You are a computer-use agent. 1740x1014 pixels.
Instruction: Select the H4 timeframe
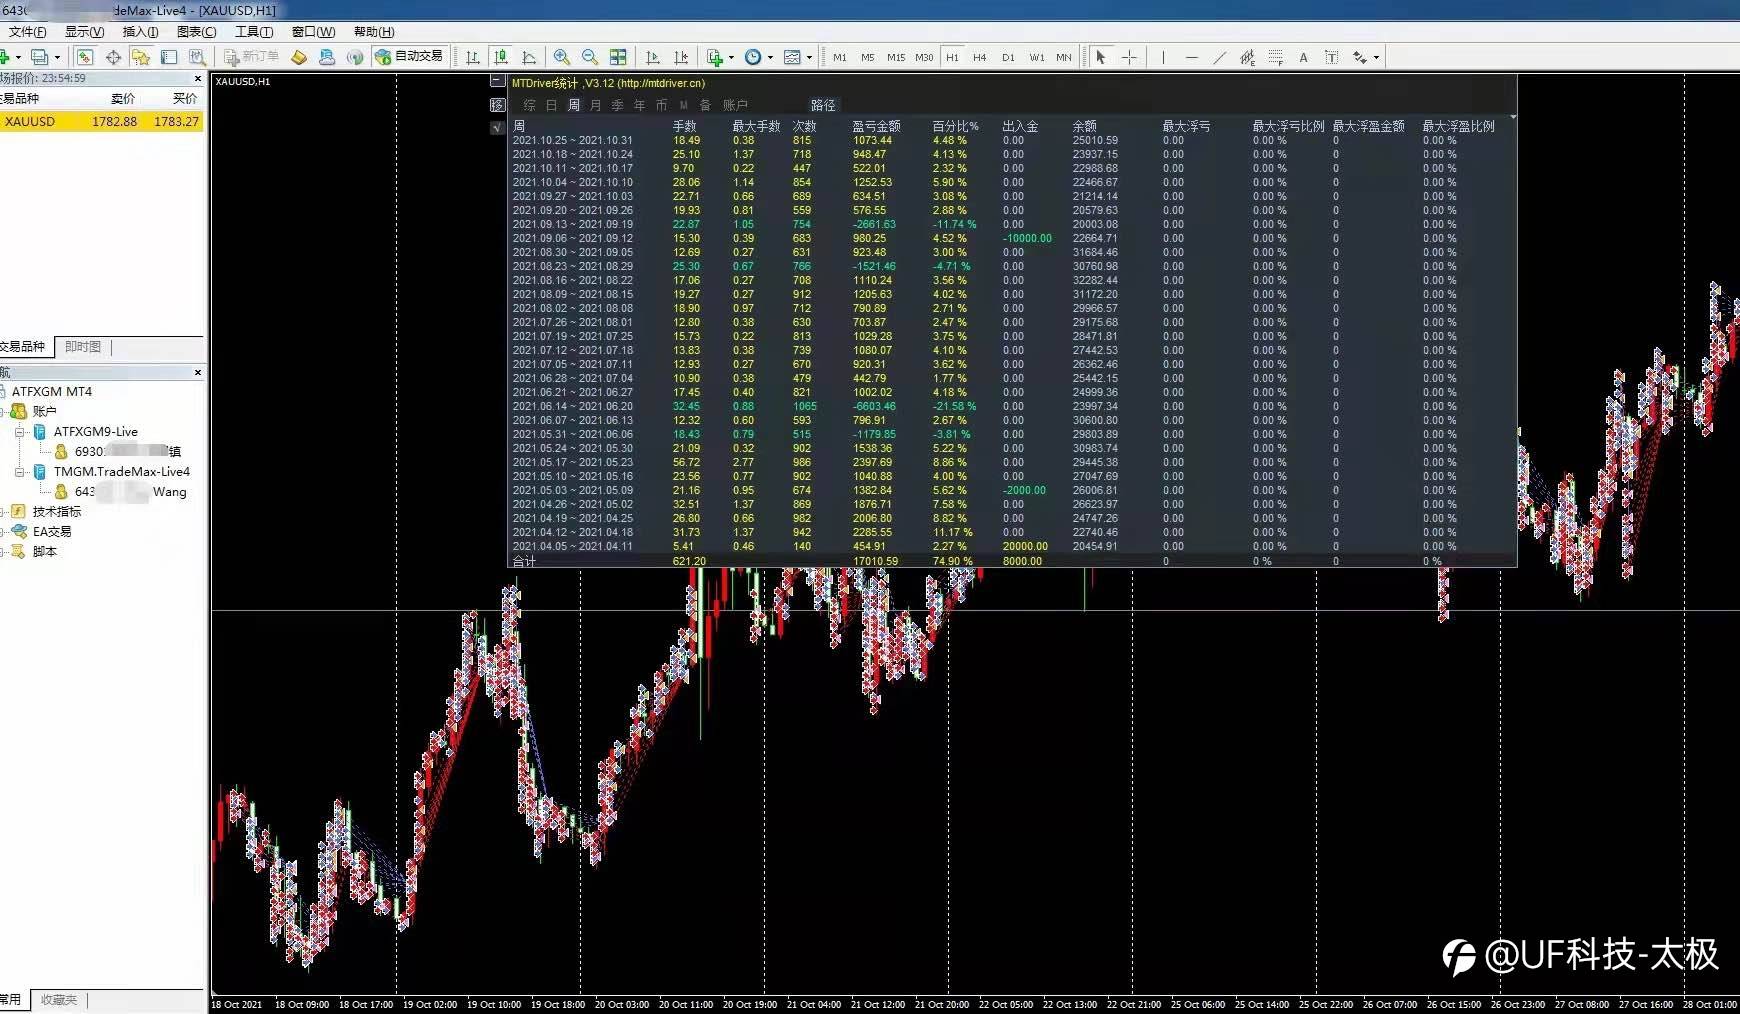(x=980, y=57)
